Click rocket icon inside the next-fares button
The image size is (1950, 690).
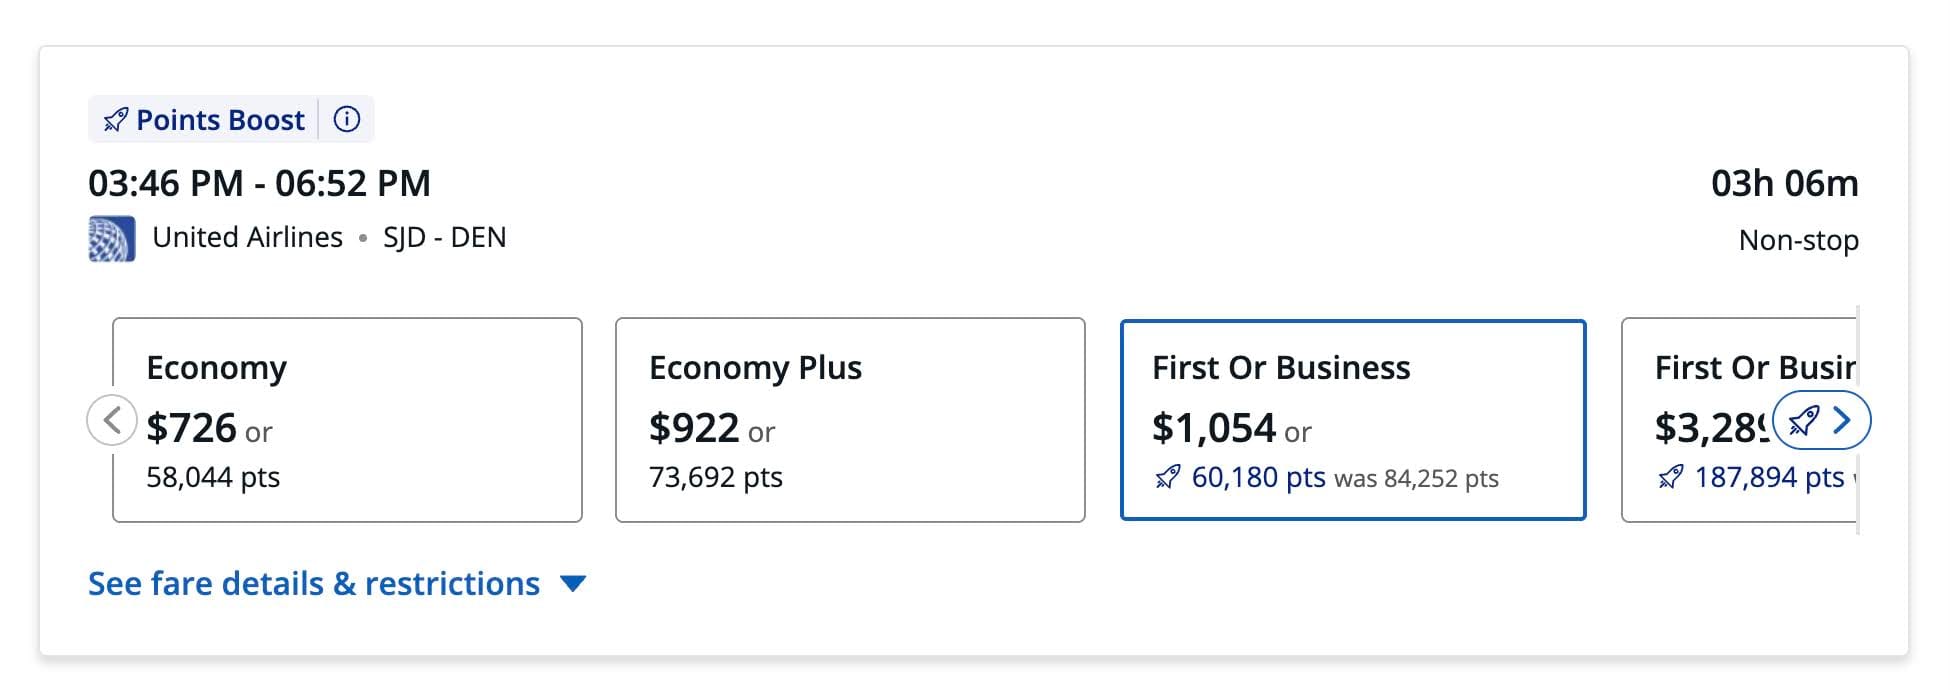tap(1803, 421)
